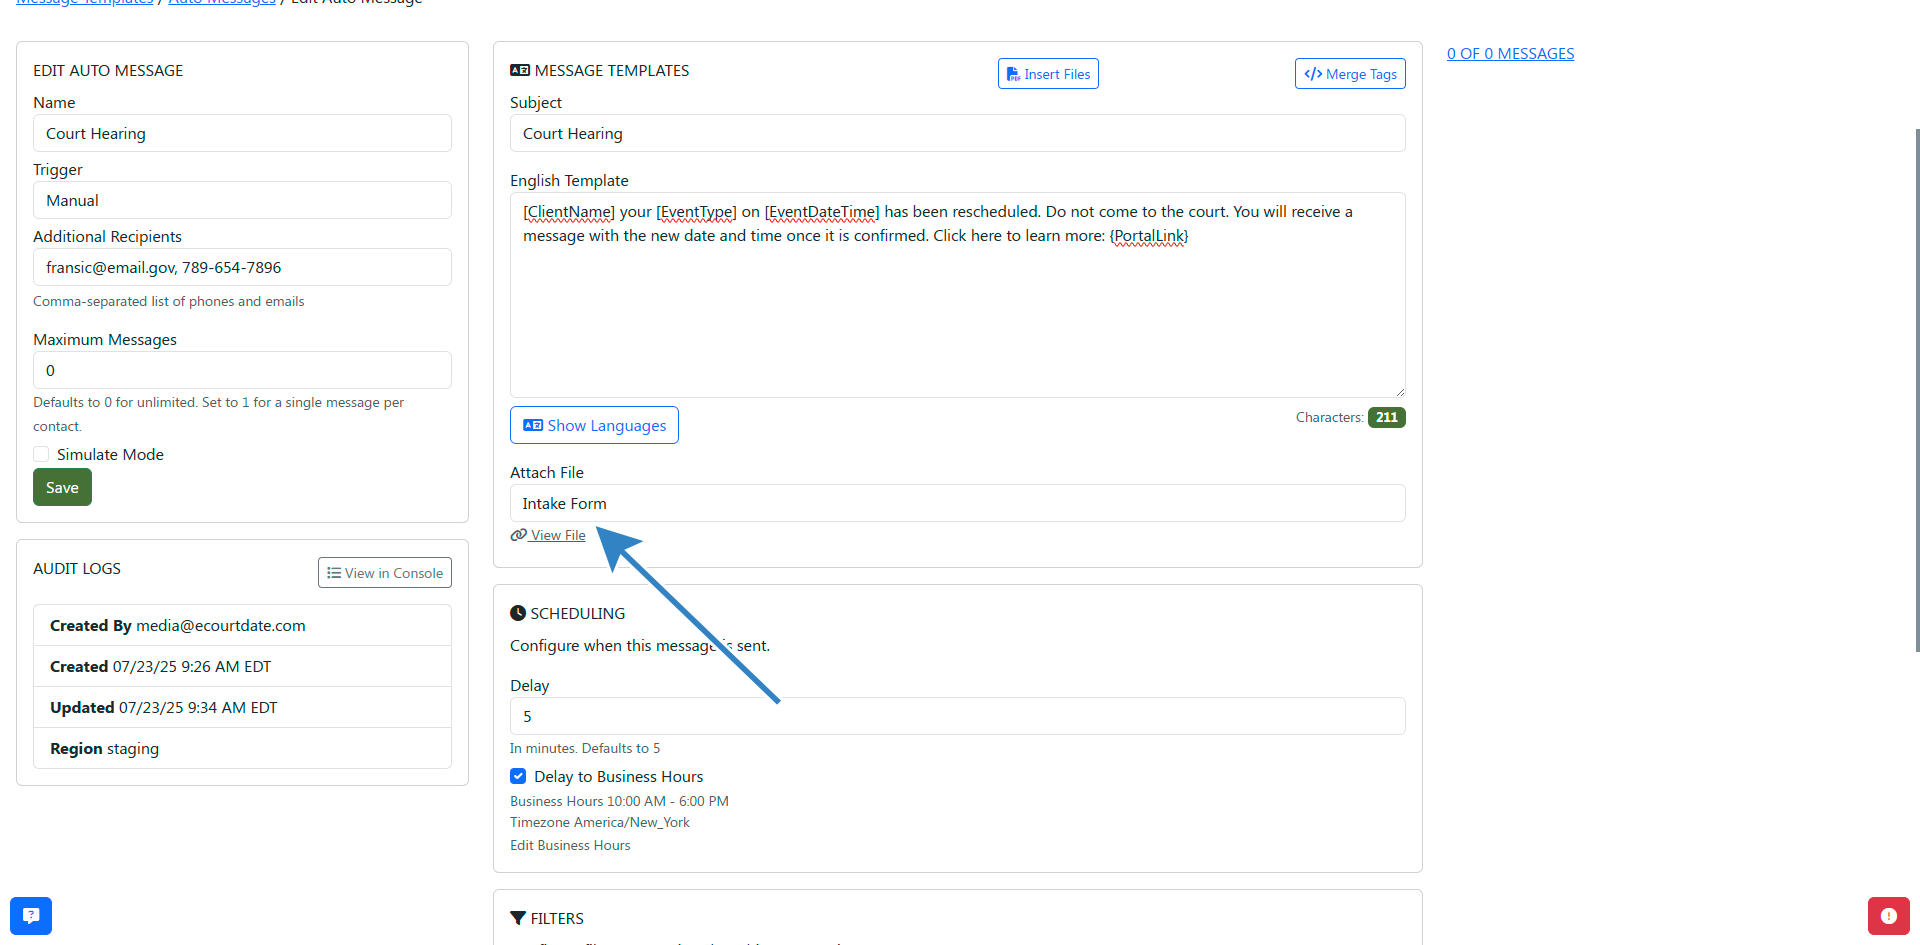Click the Message Templates language icon
Screen dimensions: 1920x945
(x=520, y=70)
